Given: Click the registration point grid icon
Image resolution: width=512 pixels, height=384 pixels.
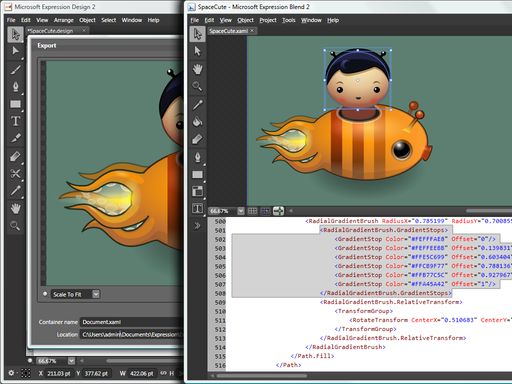Looking at the screenshot, I should point(25,373).
